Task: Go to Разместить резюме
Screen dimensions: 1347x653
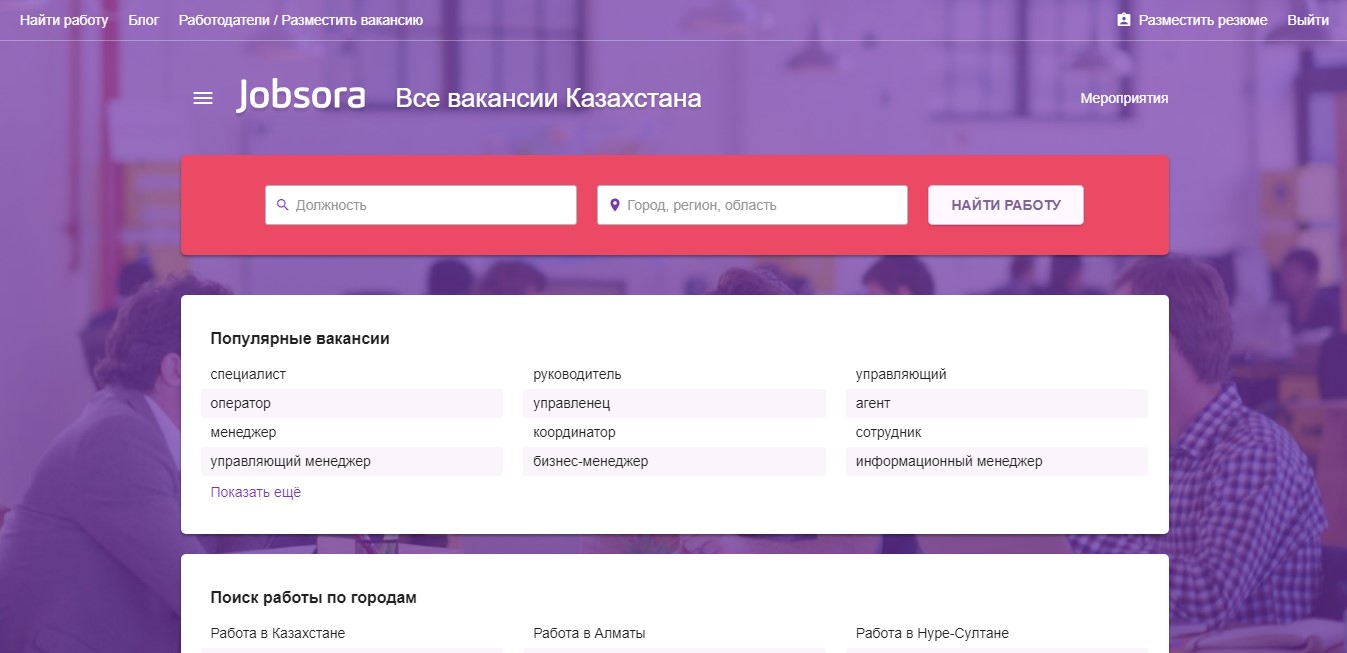Action: click(1203, 20)
